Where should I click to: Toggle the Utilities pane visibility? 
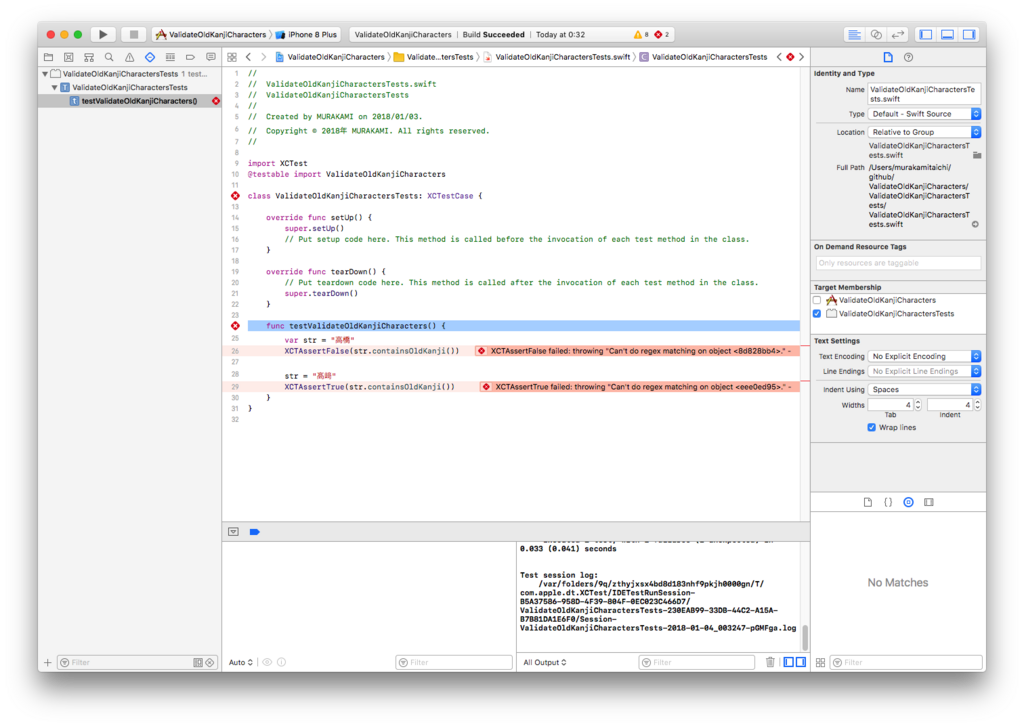968,35
